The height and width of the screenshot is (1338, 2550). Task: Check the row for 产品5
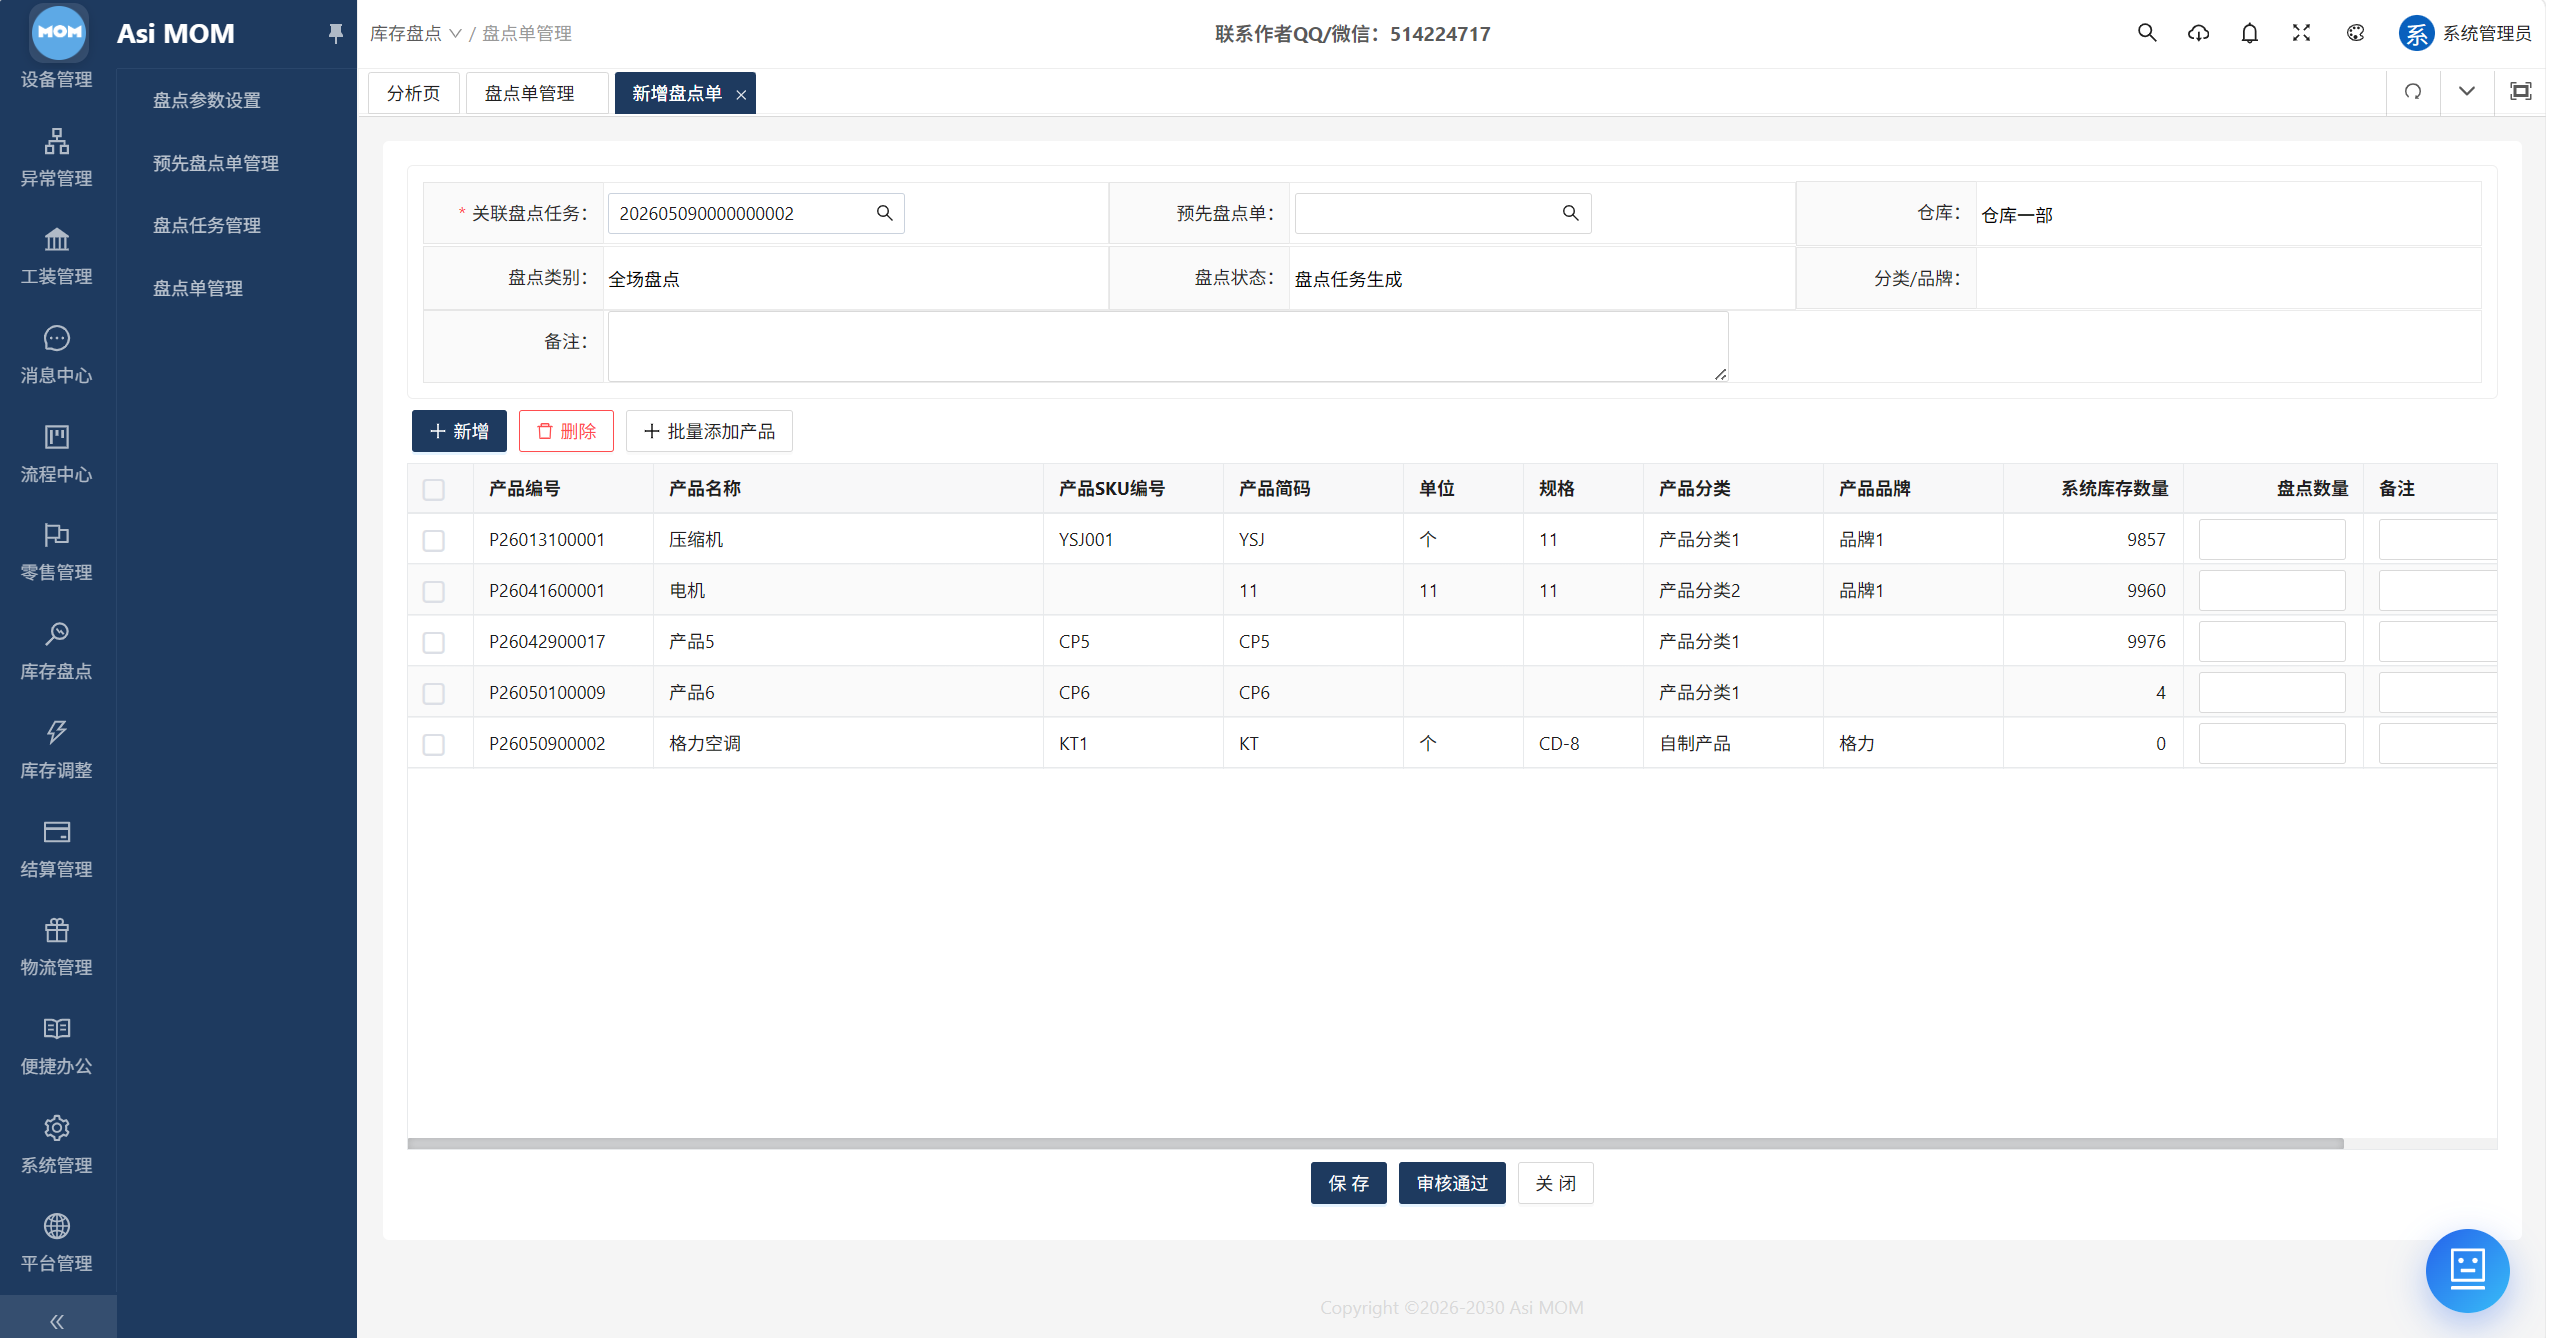(x=434, y=643)
